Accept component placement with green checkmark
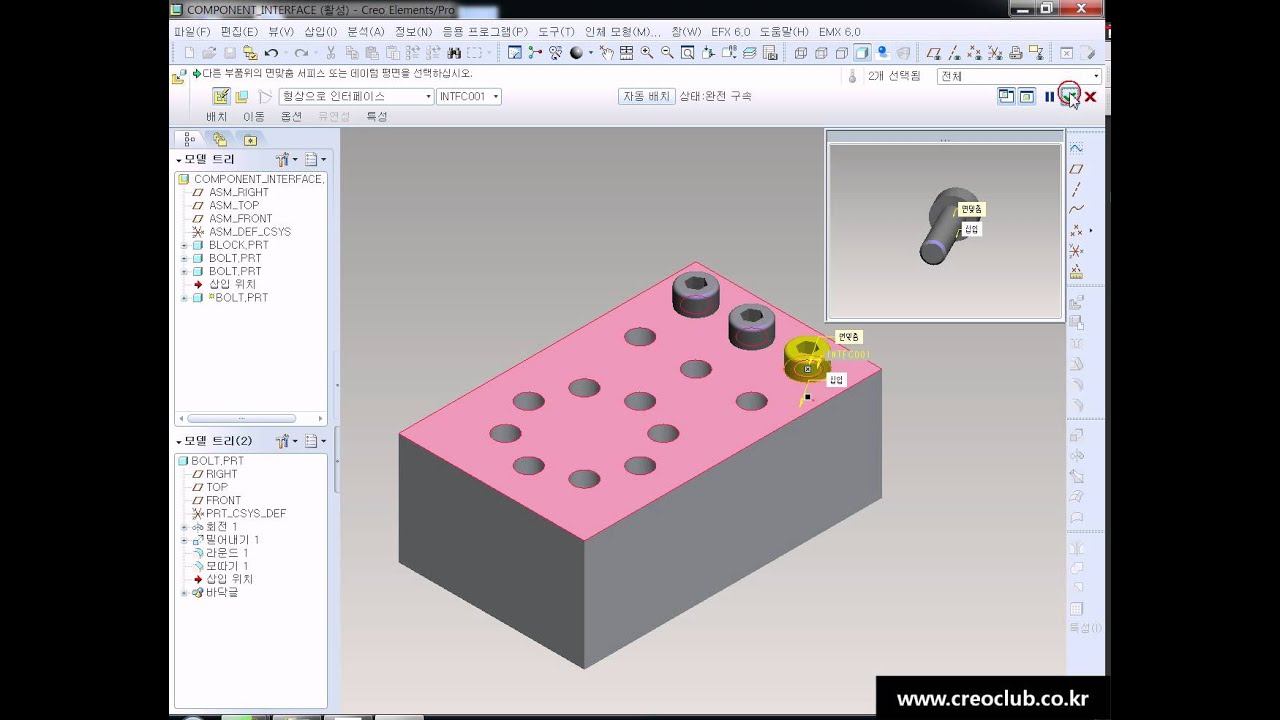Screen dimensions: 1280x720 [x=1070, y=96]
